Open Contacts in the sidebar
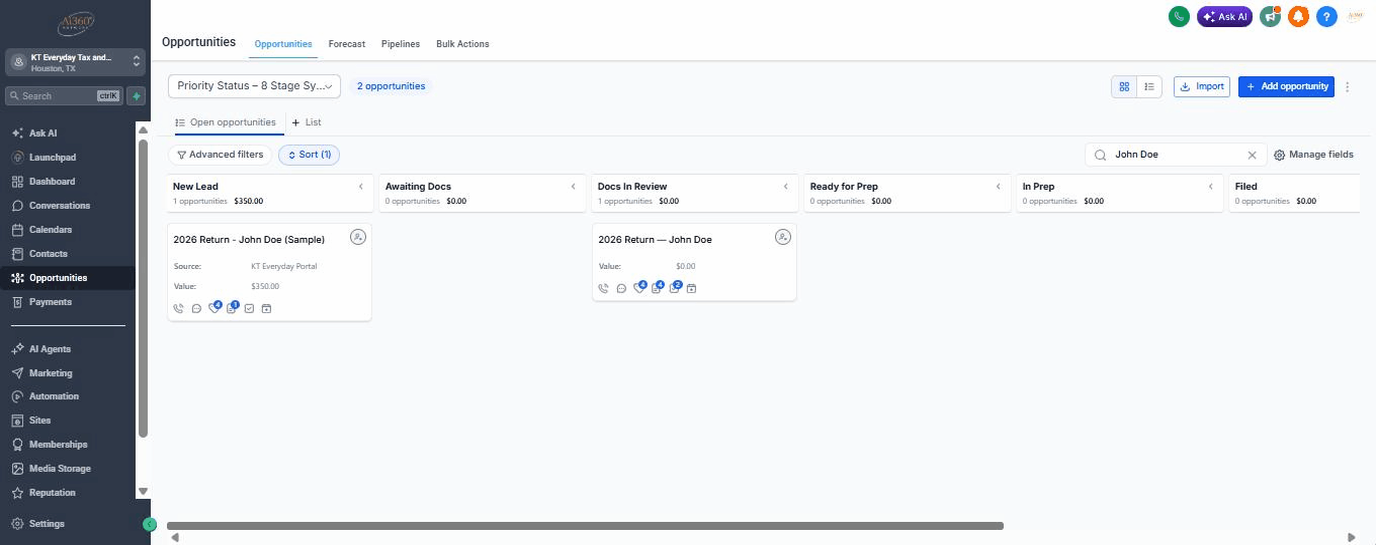This screenshot has width=1376, height=545. pos(48,254)
